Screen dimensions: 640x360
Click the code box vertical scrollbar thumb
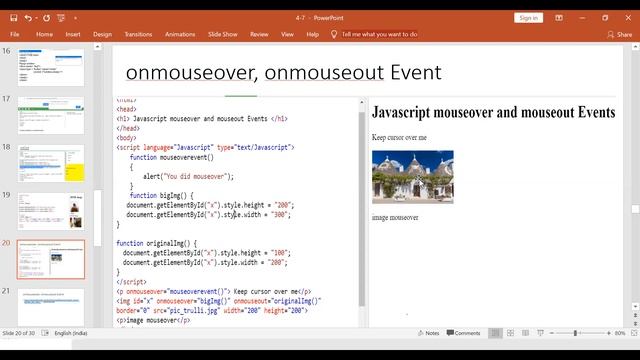point(362,208)
